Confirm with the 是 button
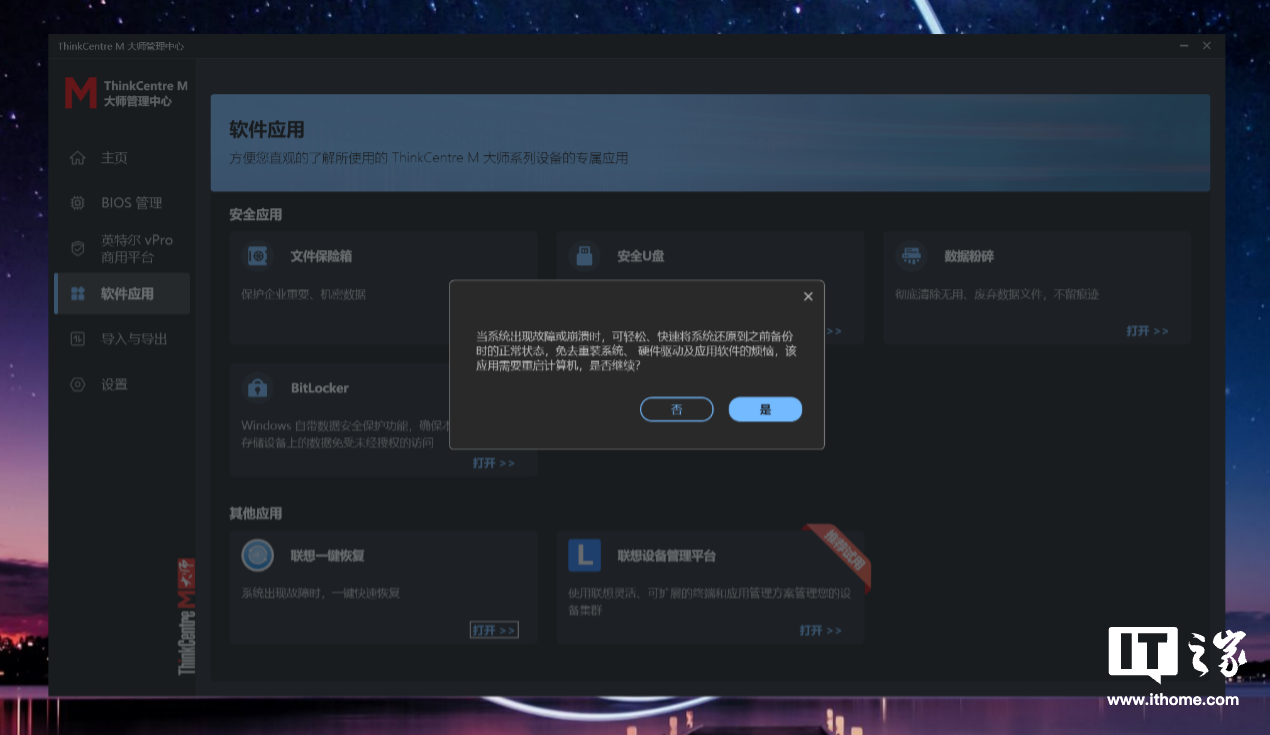The height and width of the screenshot is (735, 1270). 765,409
